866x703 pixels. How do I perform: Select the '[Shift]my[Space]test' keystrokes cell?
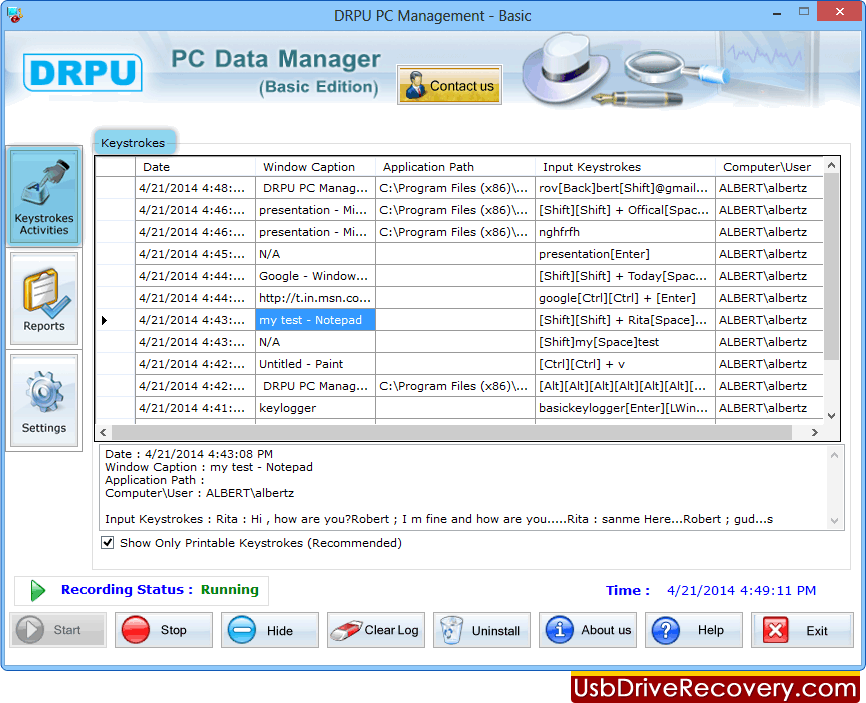625,342
